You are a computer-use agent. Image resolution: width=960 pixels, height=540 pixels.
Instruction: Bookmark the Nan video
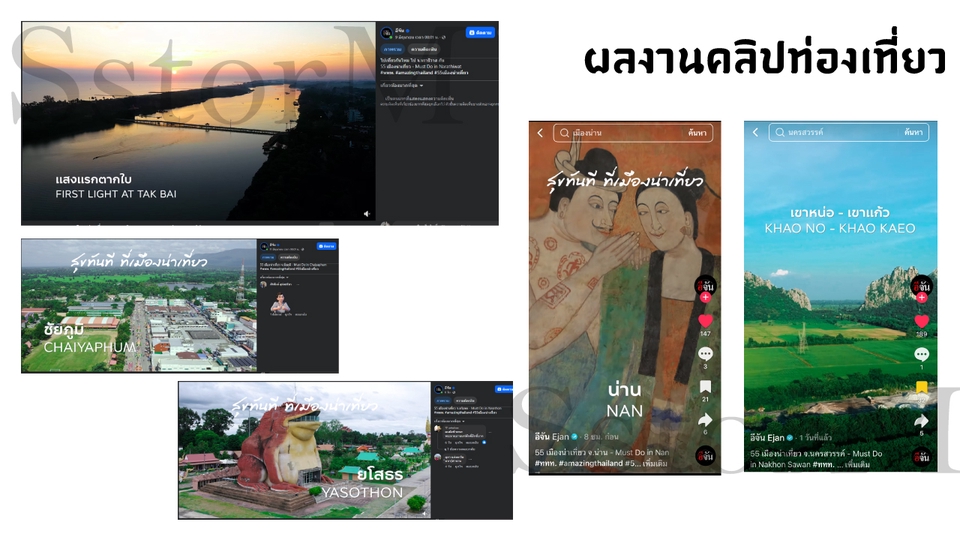(705, 386)
